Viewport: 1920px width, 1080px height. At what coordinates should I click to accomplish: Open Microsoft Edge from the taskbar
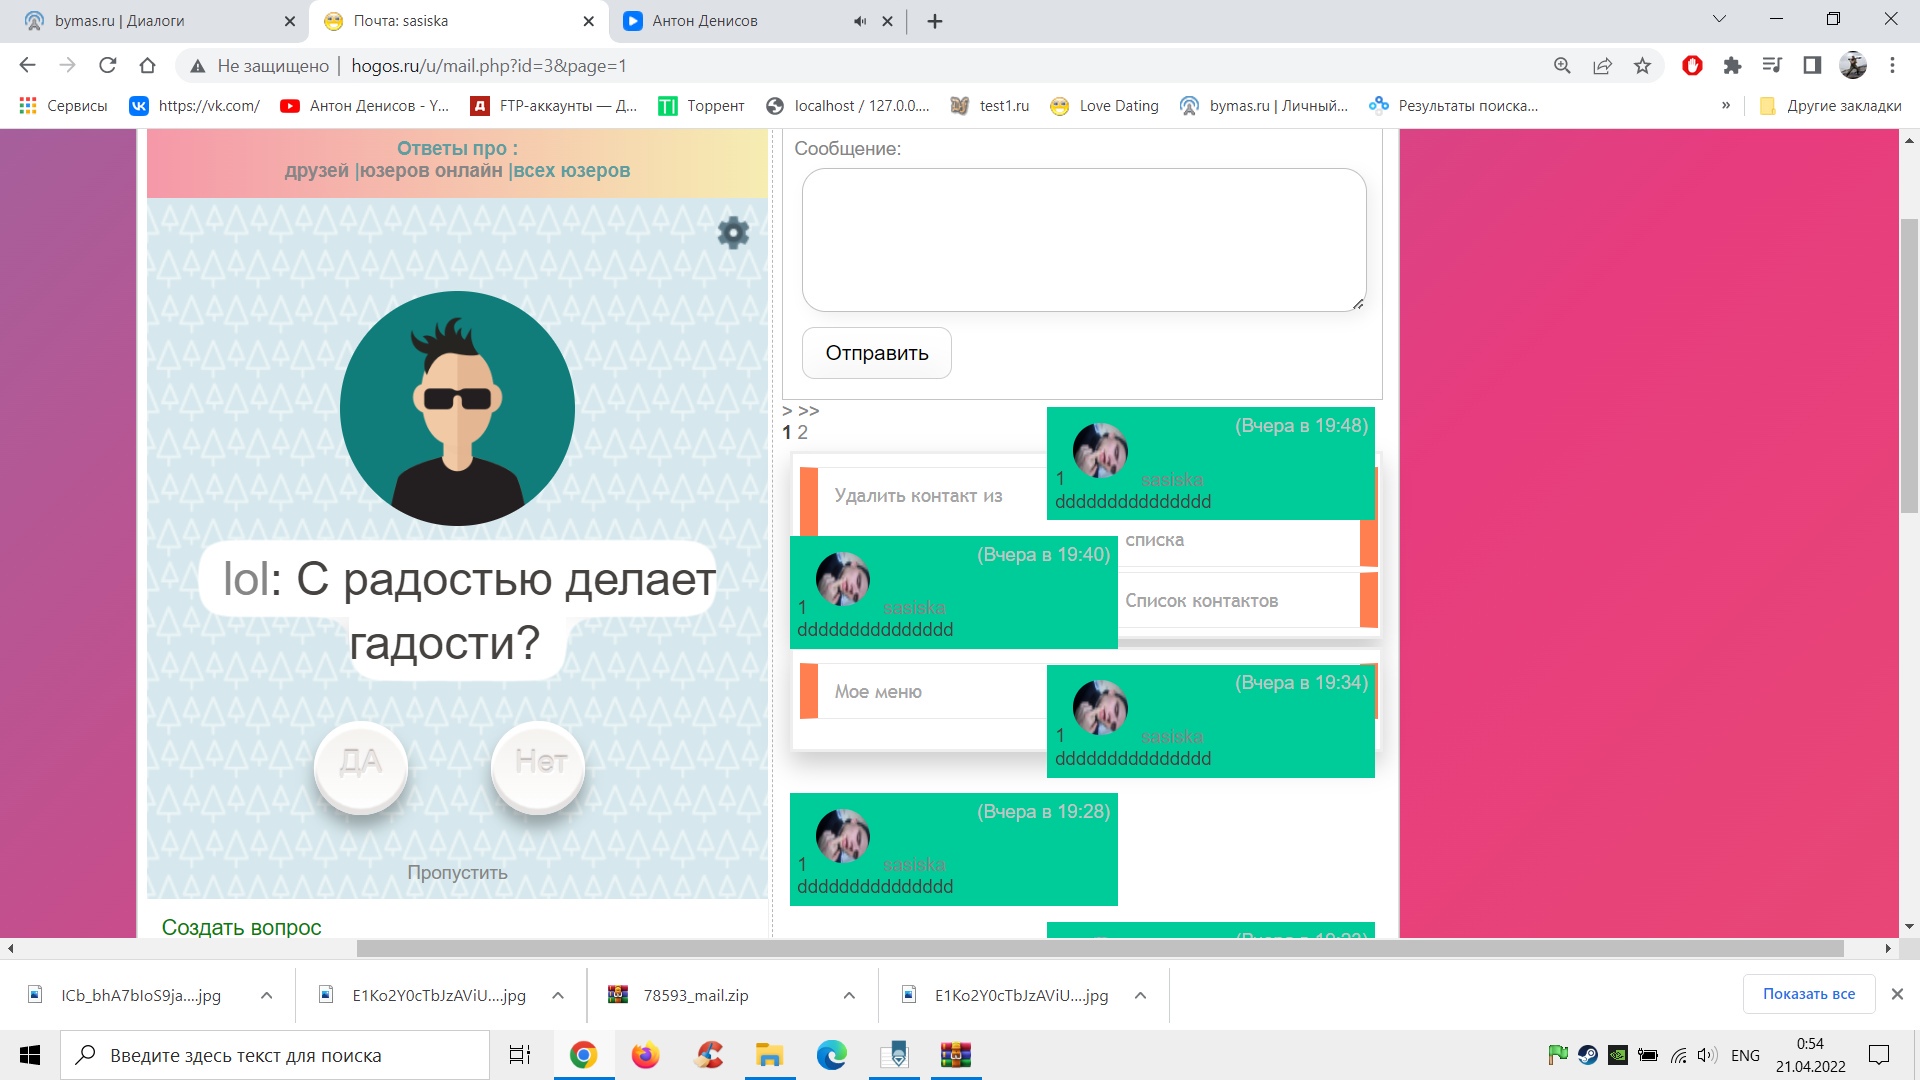pyautogui.click(x=831, y=1055)
